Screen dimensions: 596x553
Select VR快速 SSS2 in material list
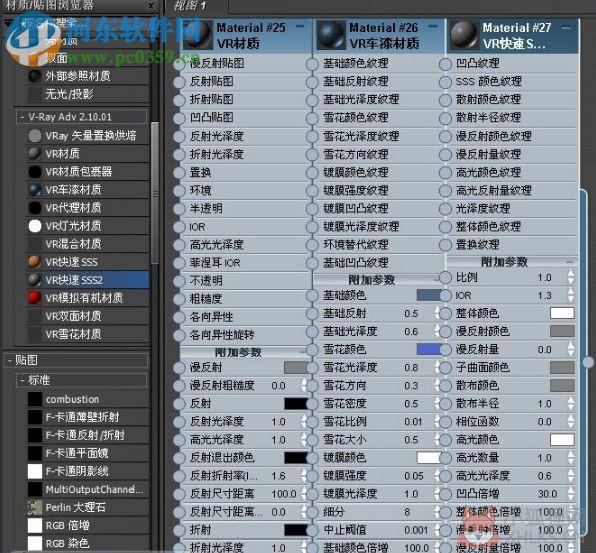[x=88, y=280]
